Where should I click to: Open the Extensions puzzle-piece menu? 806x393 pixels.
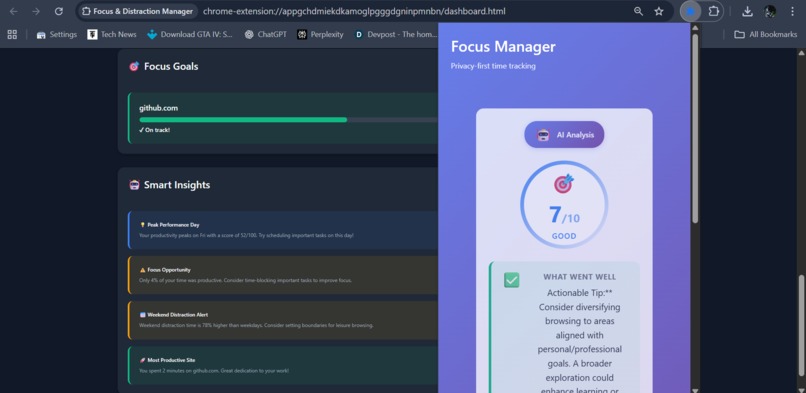coord(713,11)
